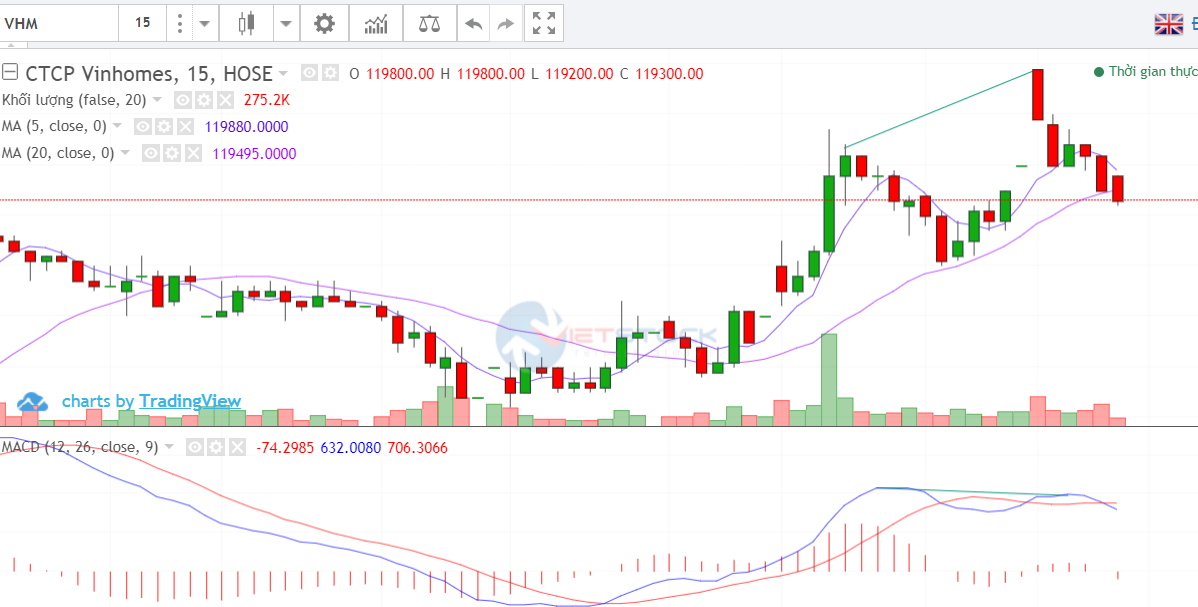Image resolution: width=1198 pixels, height=607 pixels.
Task: Expand the Khối lượng indicator dropdown arrow
Action: point(157,100)
